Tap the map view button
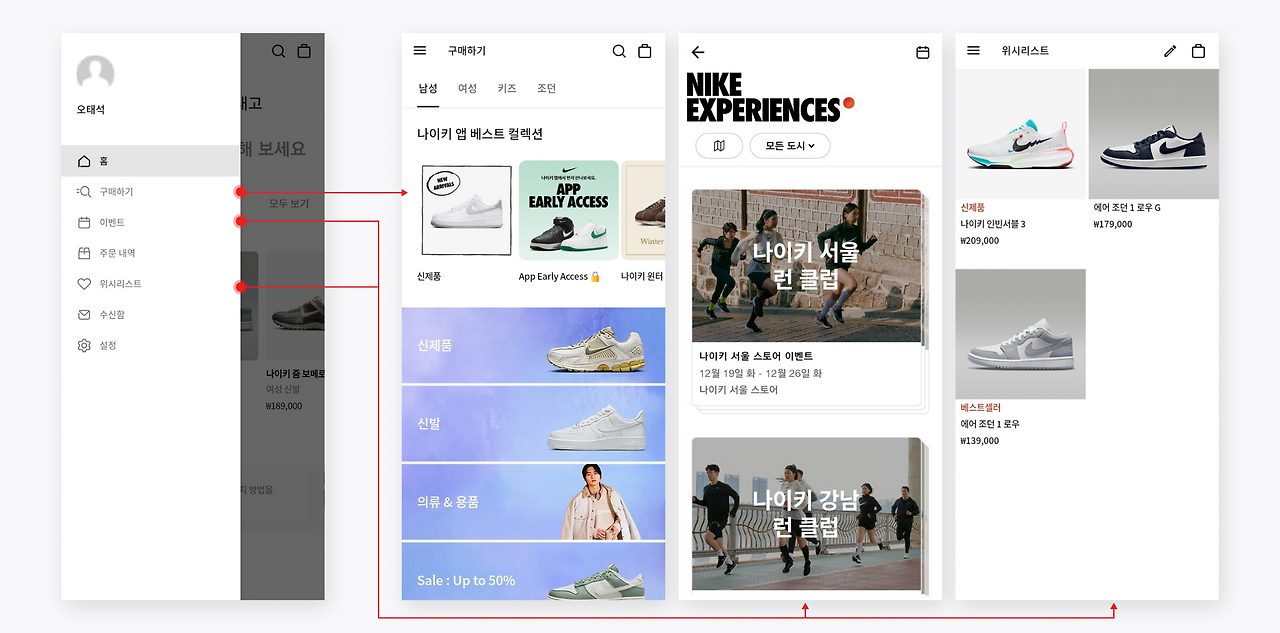Image resolution: width=1280 pixels, height=633 pixels. (x=719, y=146)
